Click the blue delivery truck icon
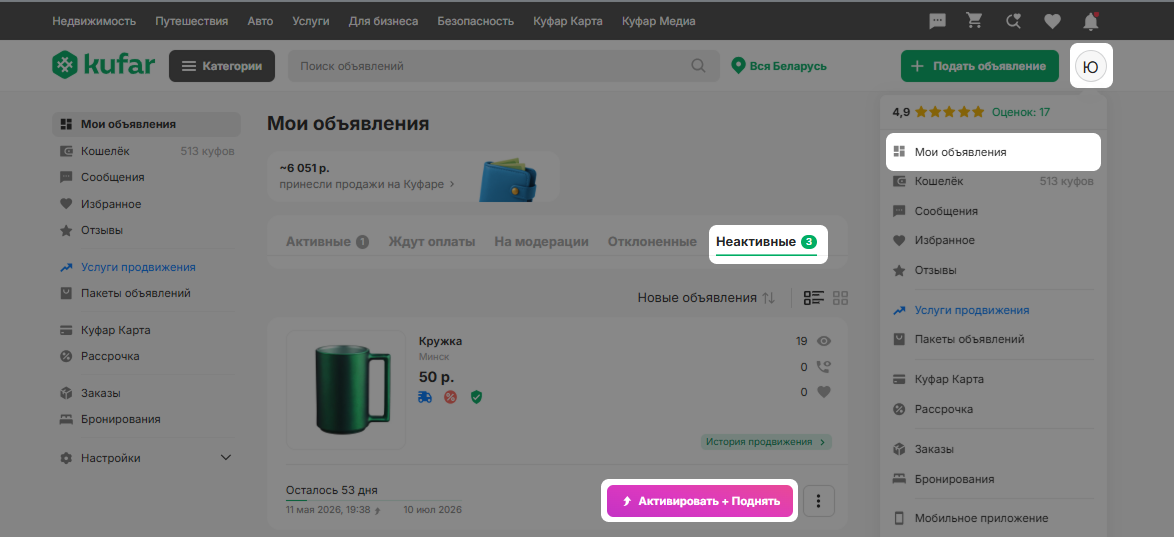This screenshot has height=537, width=1174. click(x=425, y=397)
